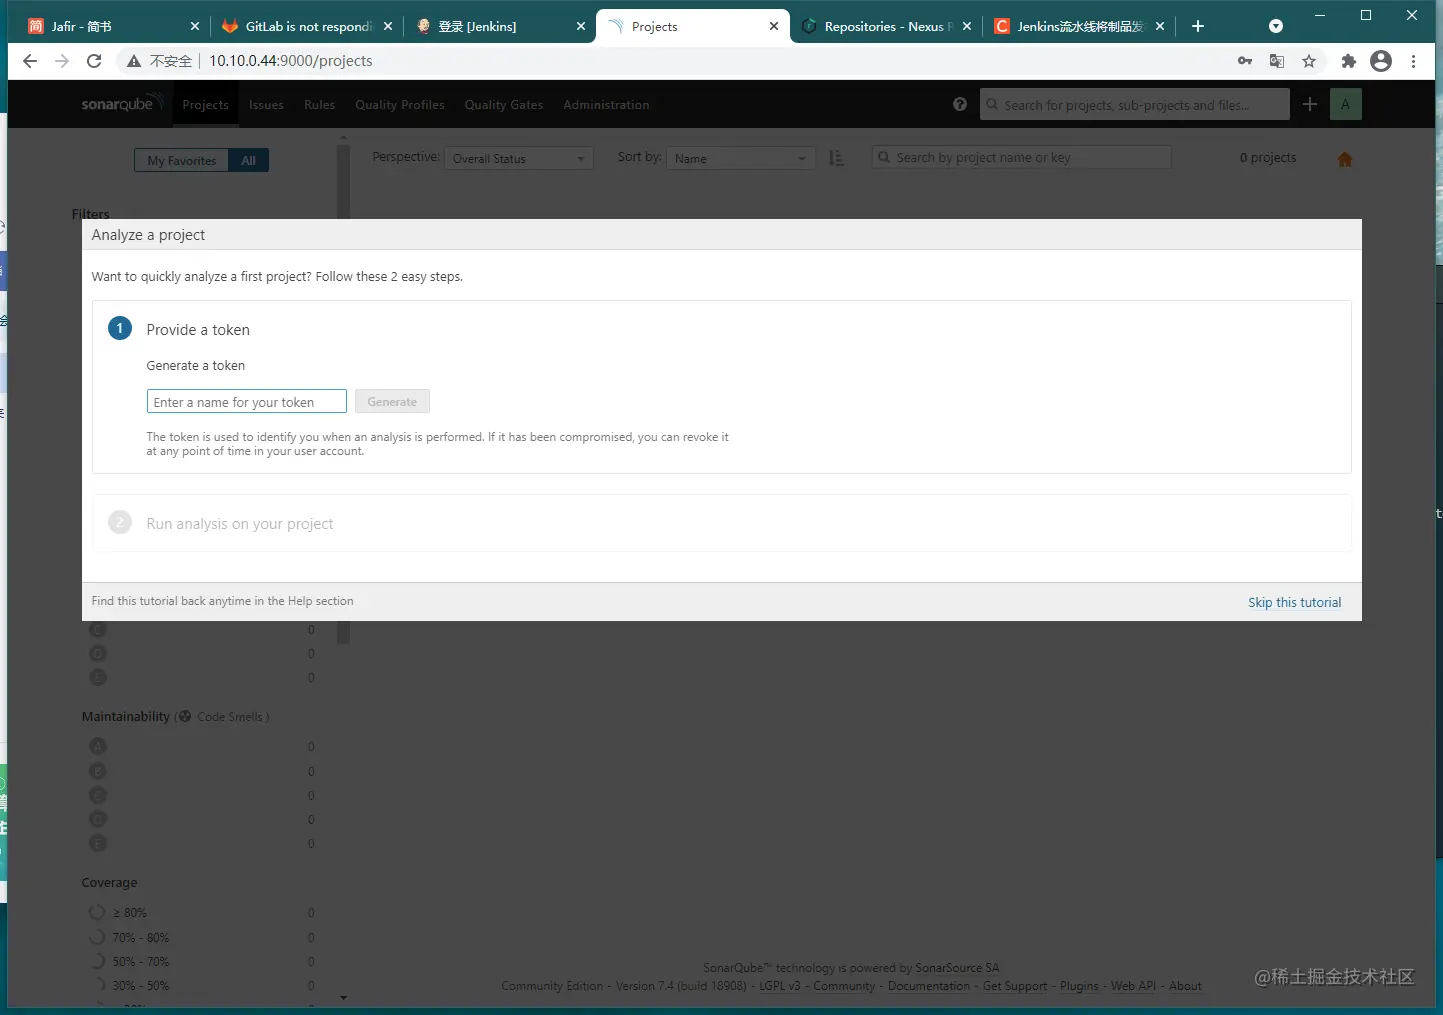The image size is (1443, 1015).
Task: Filter coverage by 30% - 50%
Action: [141, 986]
